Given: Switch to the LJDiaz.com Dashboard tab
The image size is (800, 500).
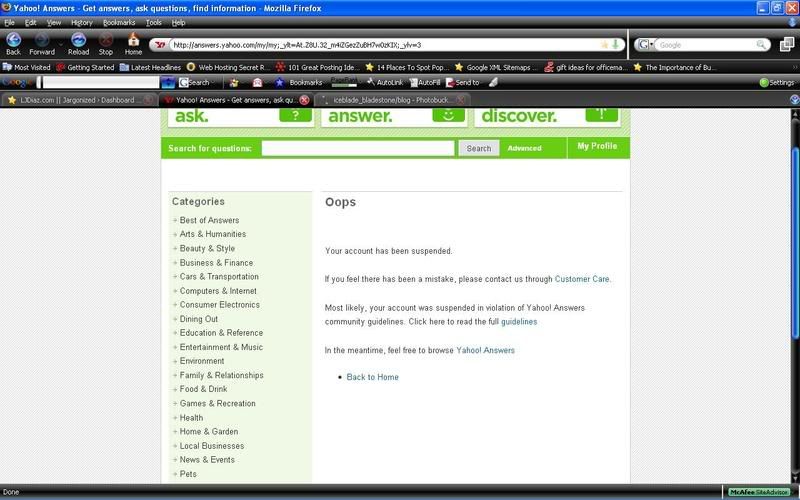Looking at the screenshot, I should pos(78,100).
